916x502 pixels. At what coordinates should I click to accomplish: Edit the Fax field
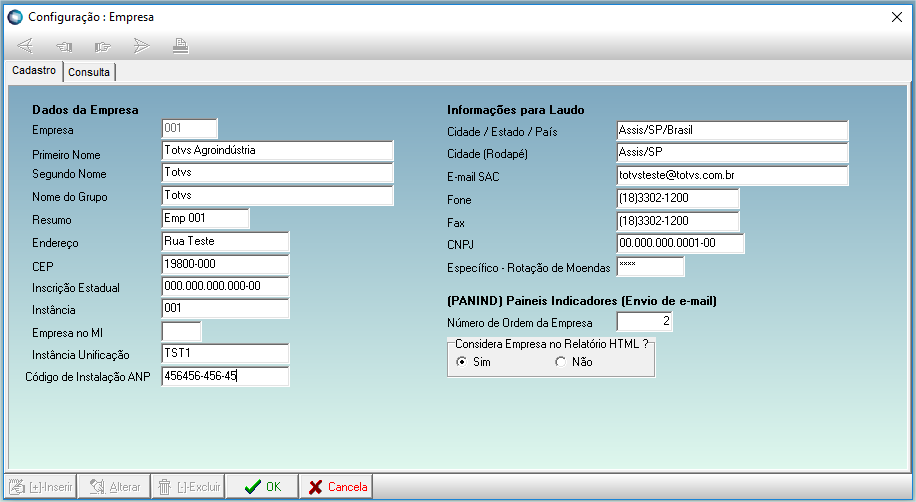pos(678,221)
